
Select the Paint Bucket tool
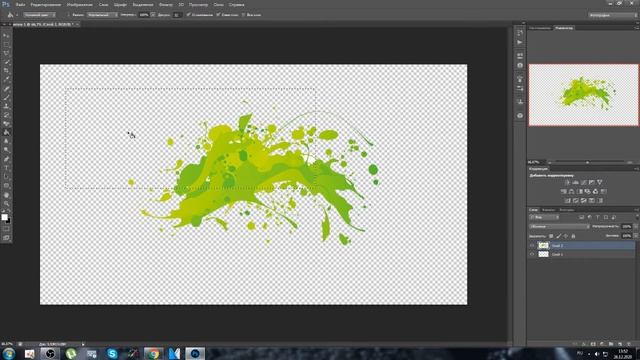tap(6, 133)
